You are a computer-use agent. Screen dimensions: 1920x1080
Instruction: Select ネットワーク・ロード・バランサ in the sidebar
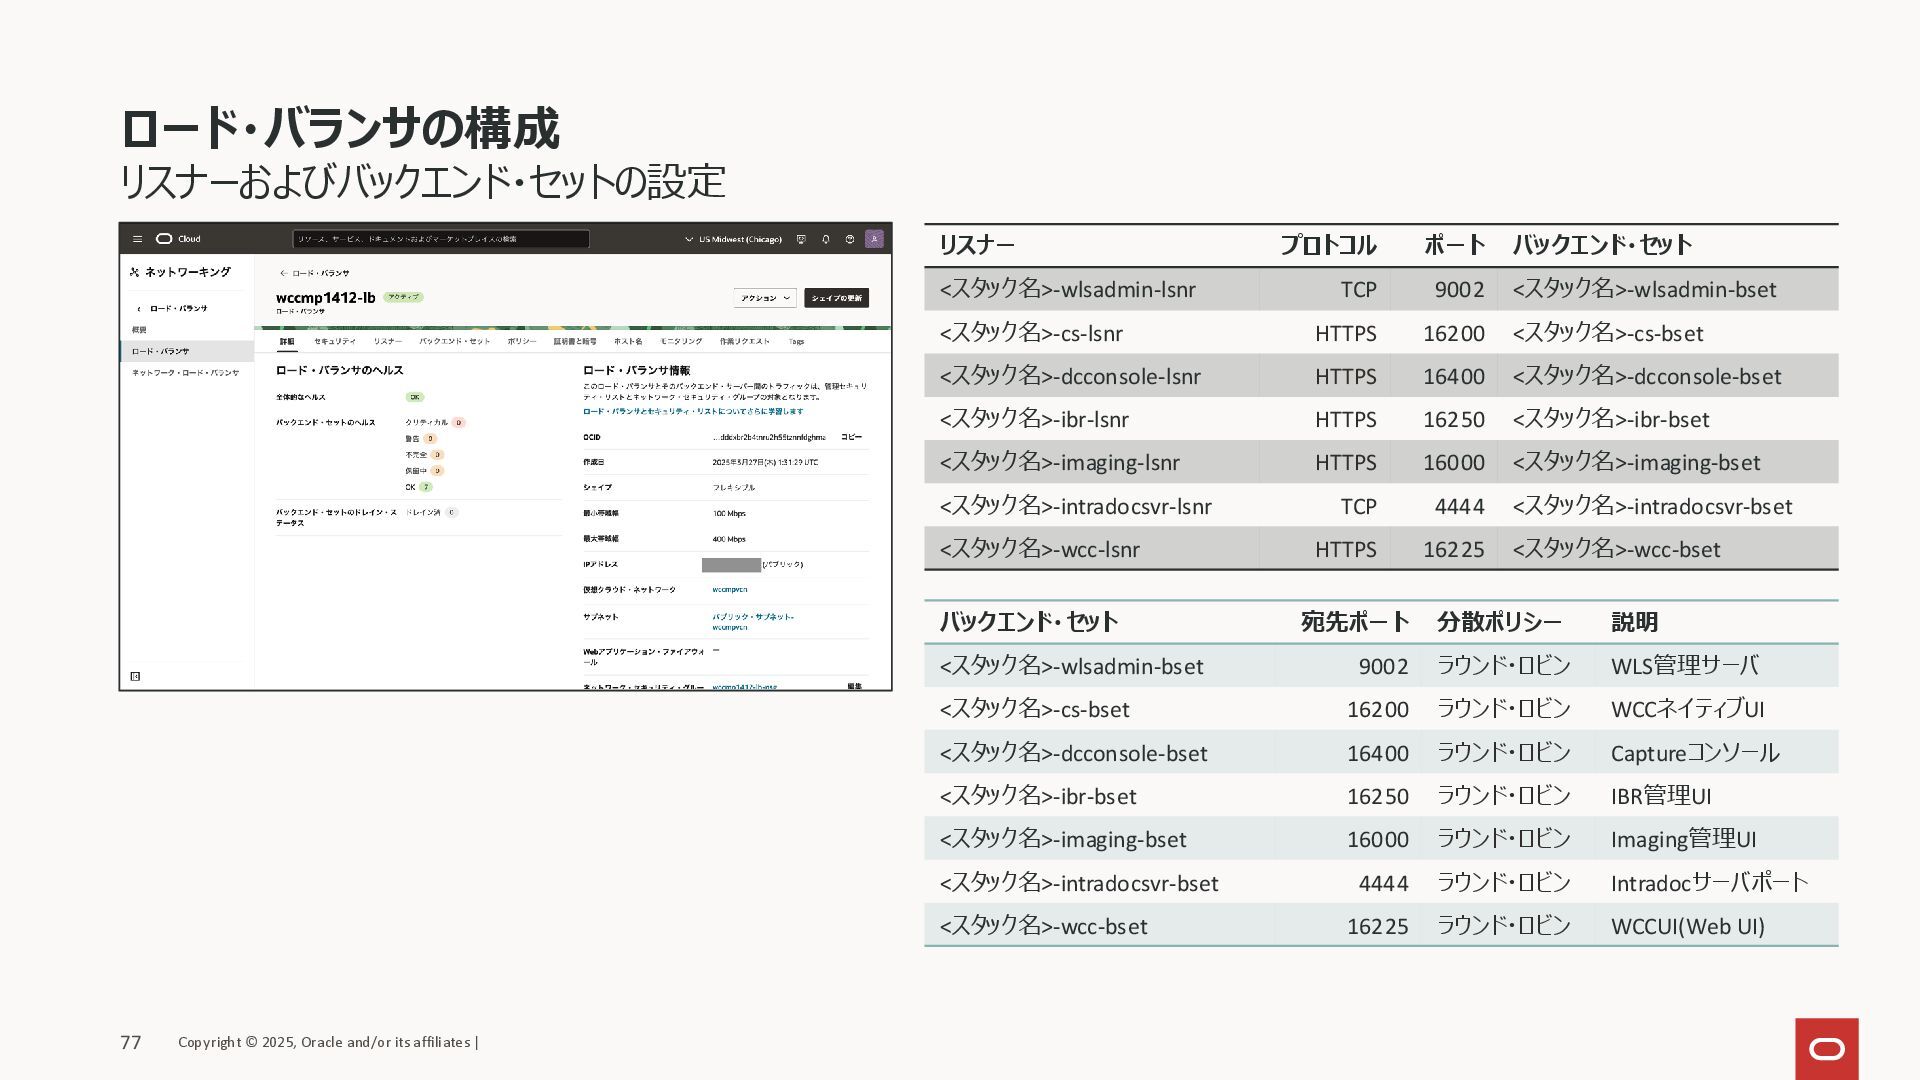[x=185, y=373]
